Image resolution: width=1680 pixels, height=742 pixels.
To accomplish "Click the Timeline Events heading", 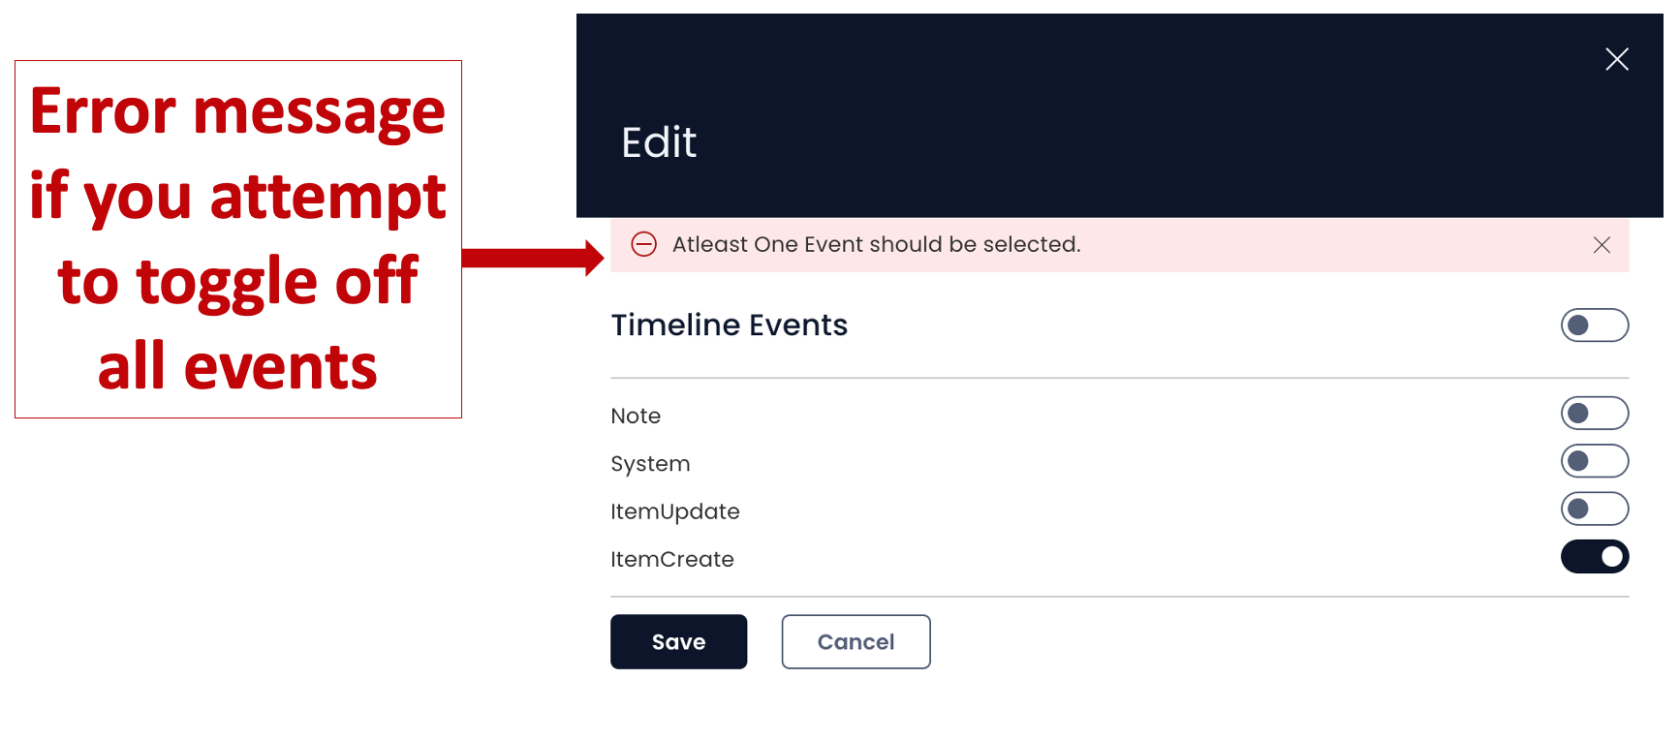I will 729,325.
